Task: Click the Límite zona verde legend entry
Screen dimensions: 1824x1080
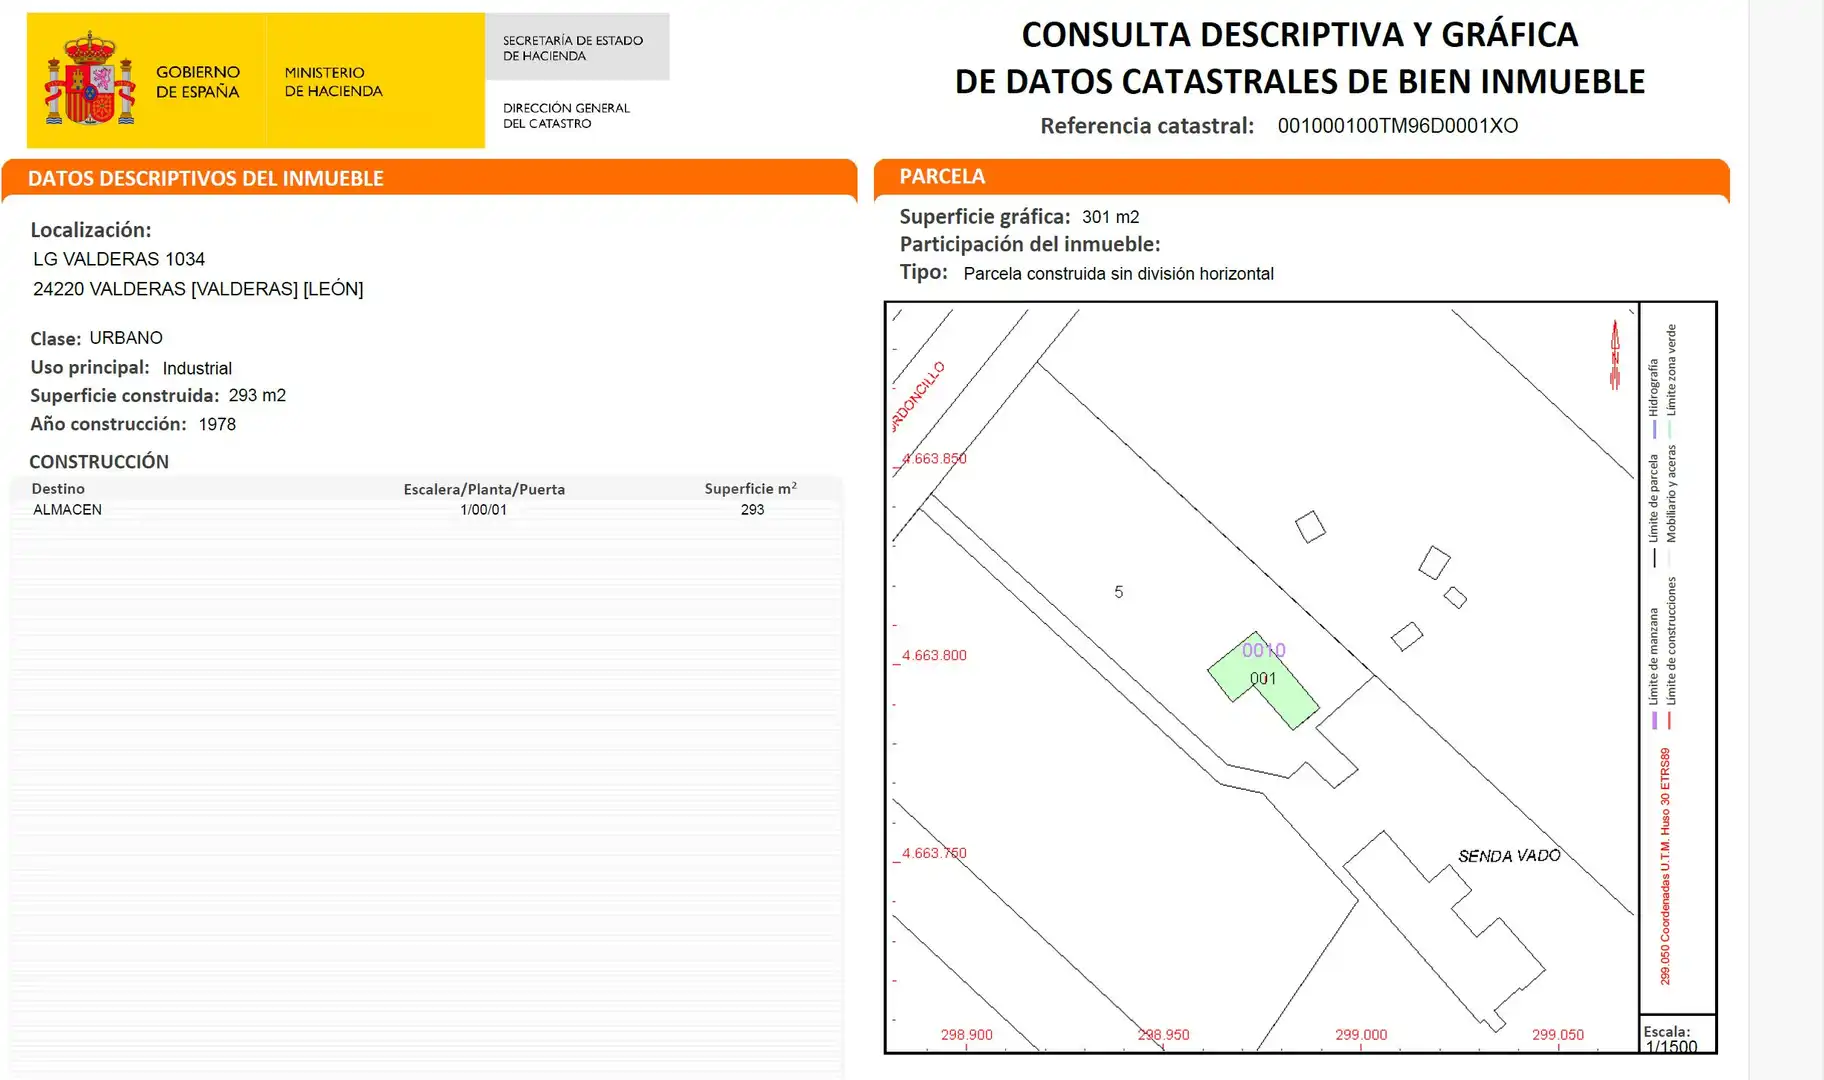Action: (x=1671, y=380)
